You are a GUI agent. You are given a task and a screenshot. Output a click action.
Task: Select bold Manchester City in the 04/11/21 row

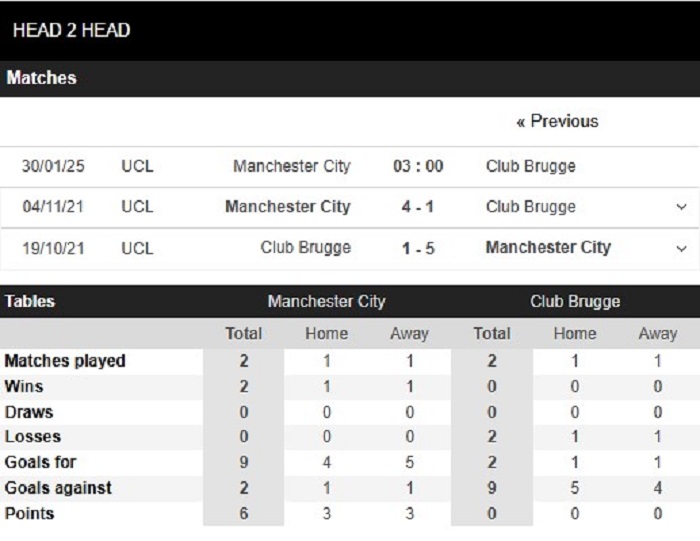pyautogui.click(x=288, y=207)
